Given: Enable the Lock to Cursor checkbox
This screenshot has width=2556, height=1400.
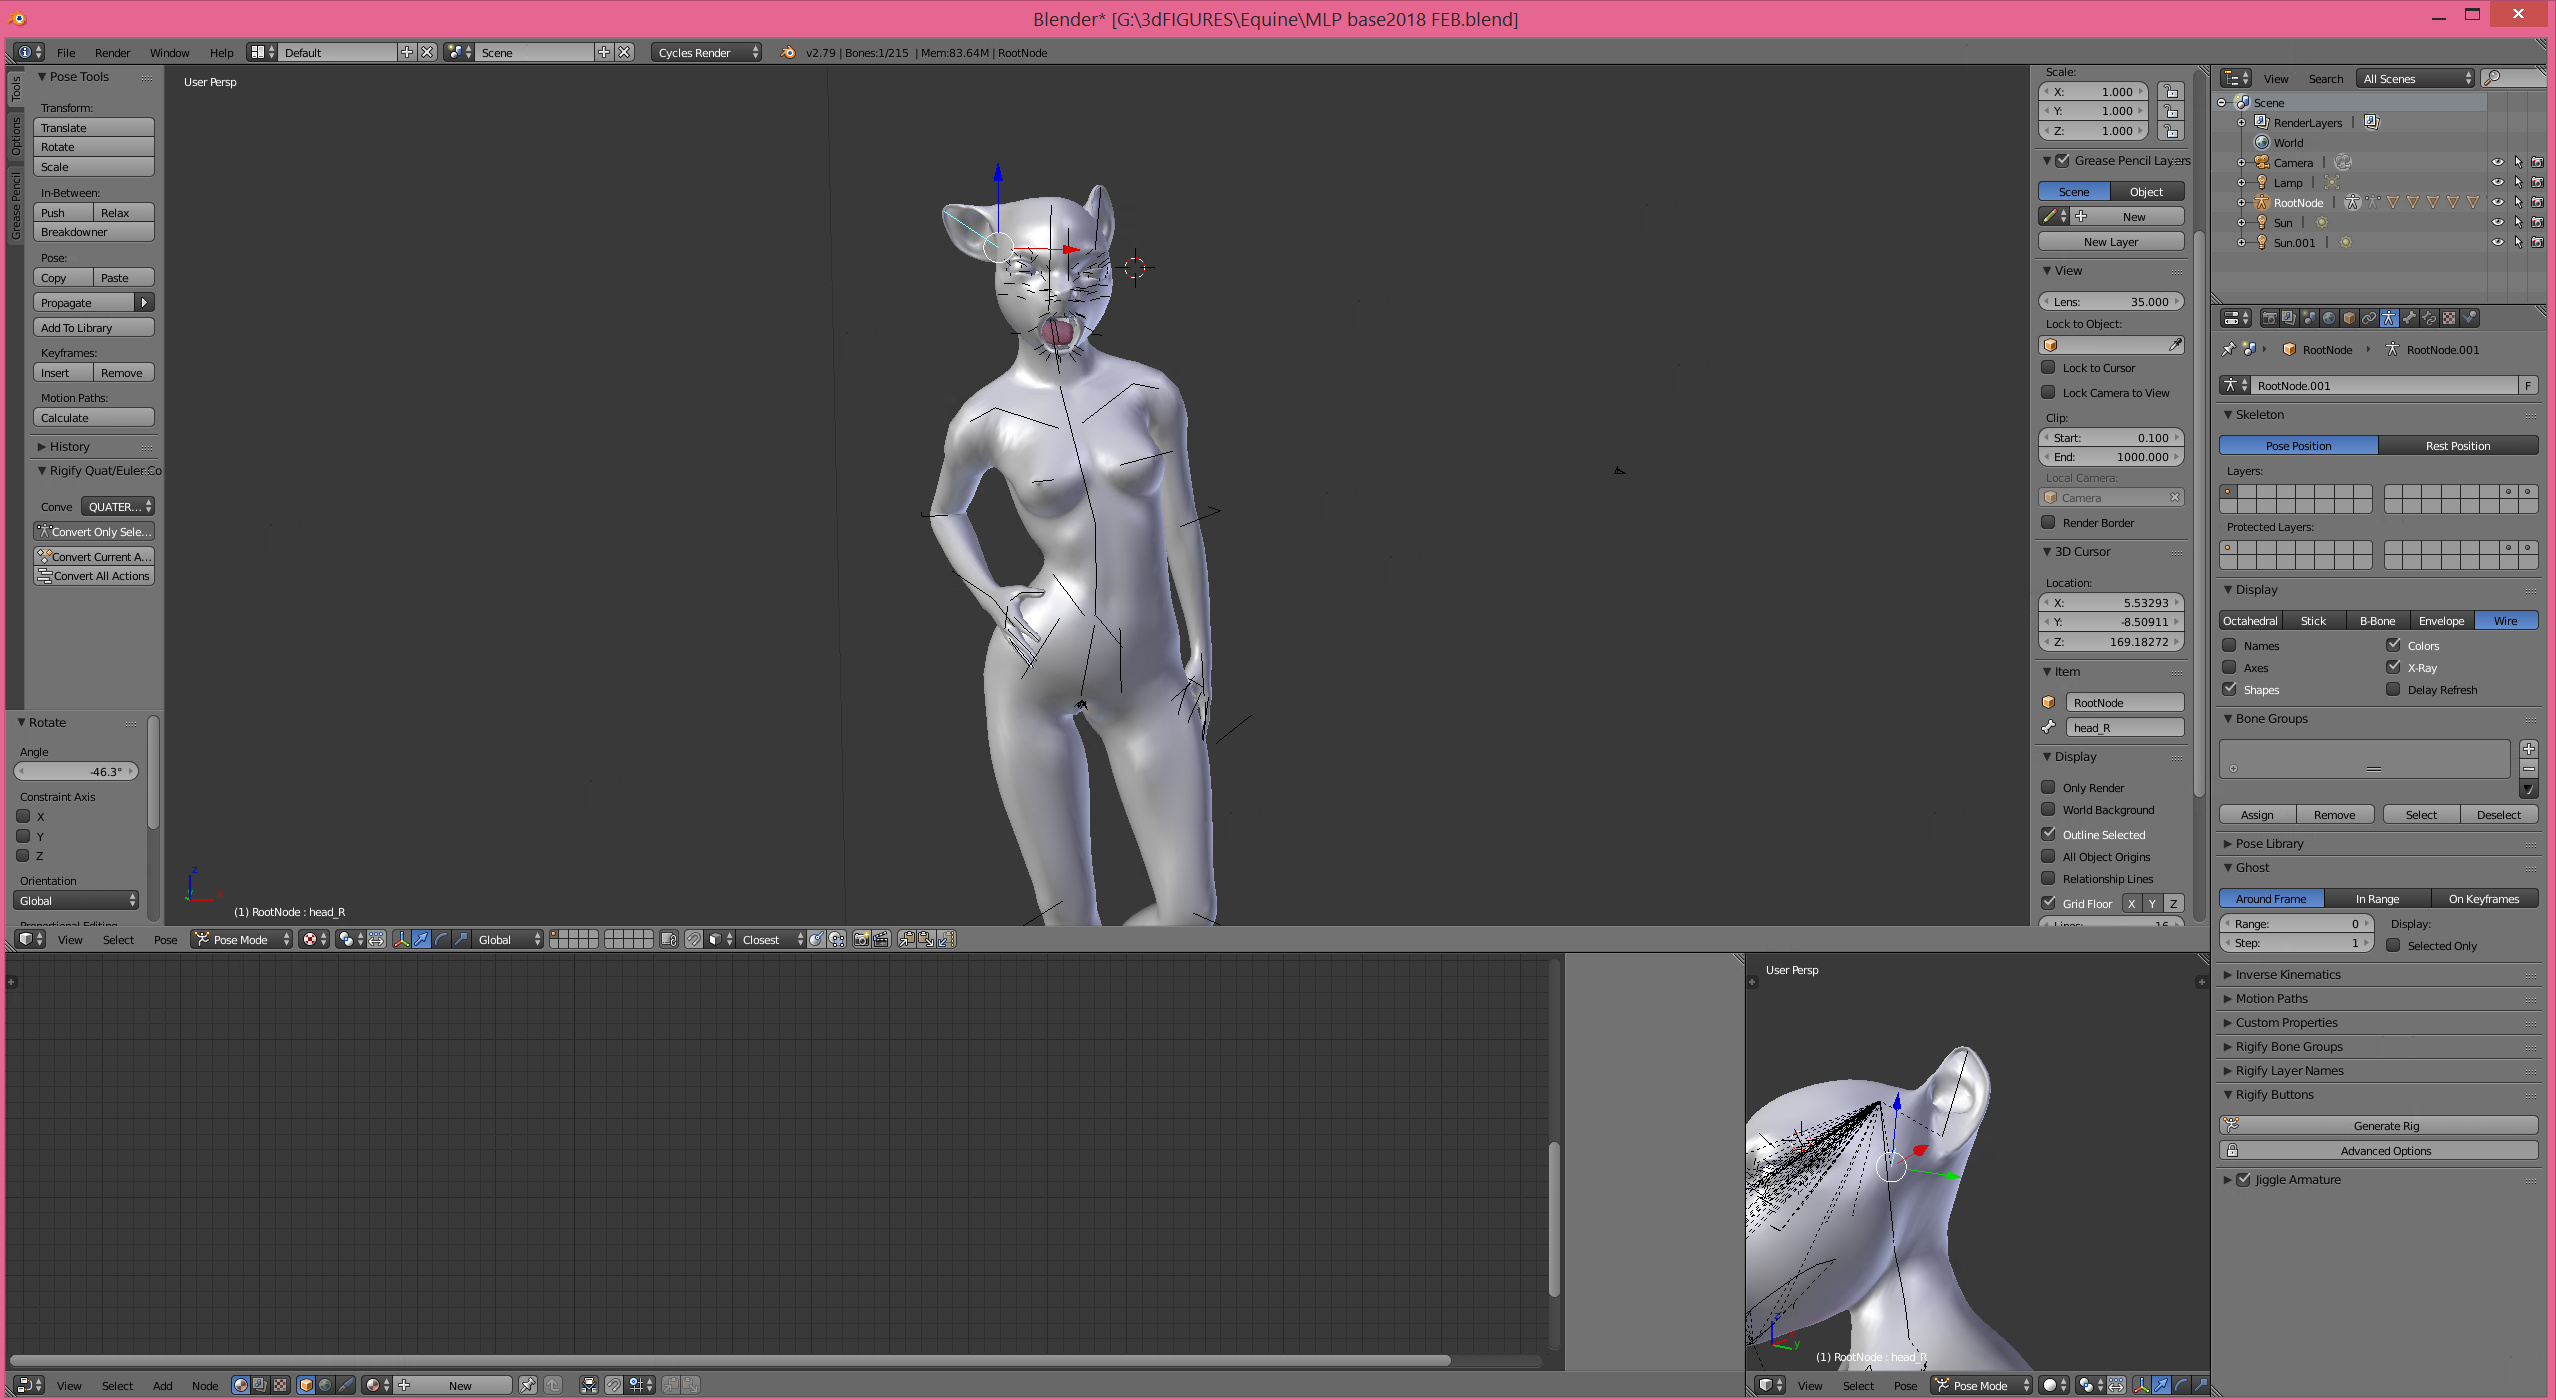Looking at the screenshot, I should click(2049, 367).
